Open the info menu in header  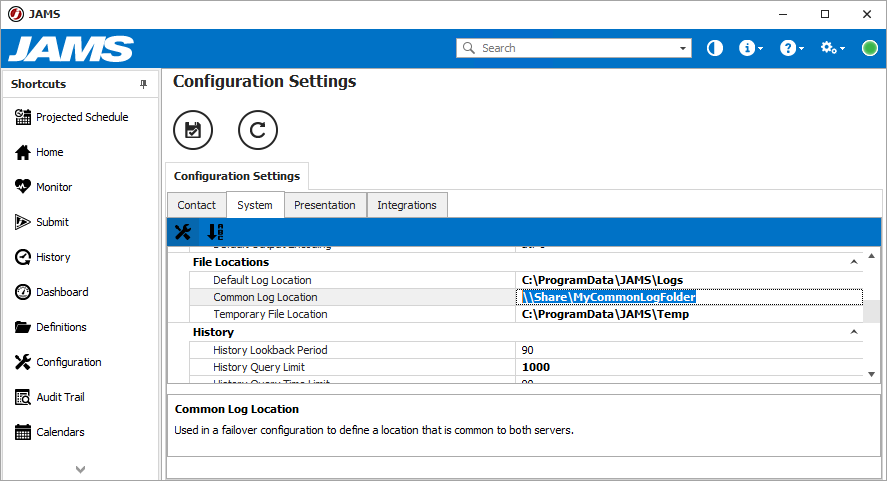pos(751,48)
